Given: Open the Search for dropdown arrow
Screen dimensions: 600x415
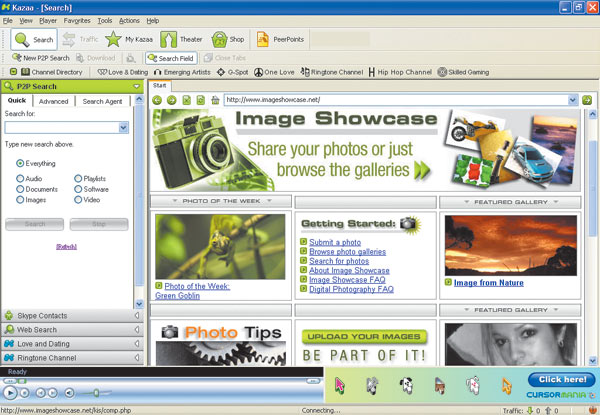Looking at the screenshot, I should point(122,128).
